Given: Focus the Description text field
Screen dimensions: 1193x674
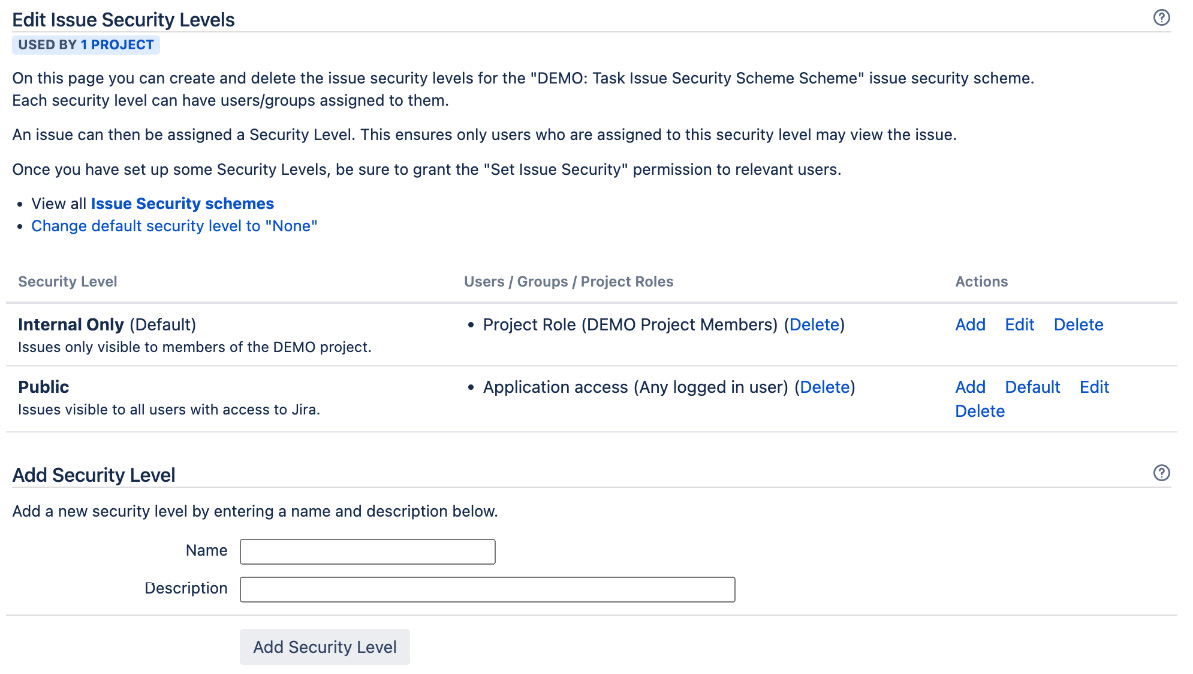Looking at the screenshot, I should coord(487,589).
